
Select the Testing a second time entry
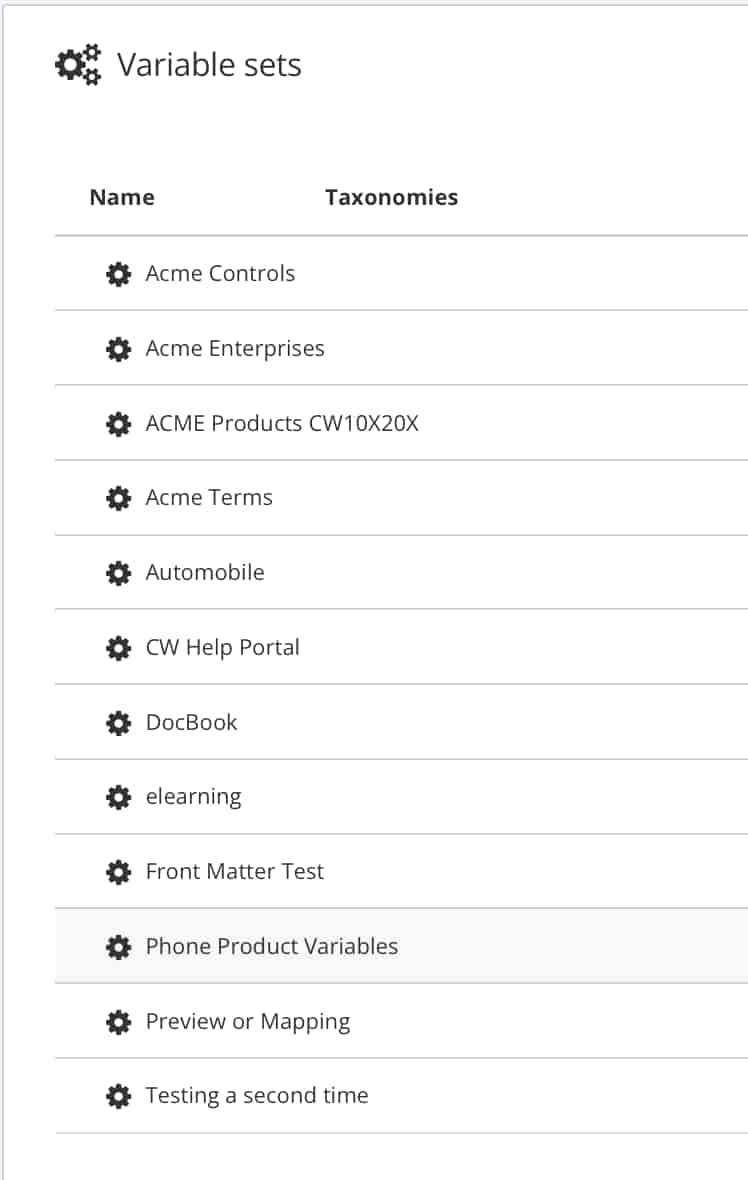[257, 1095]
